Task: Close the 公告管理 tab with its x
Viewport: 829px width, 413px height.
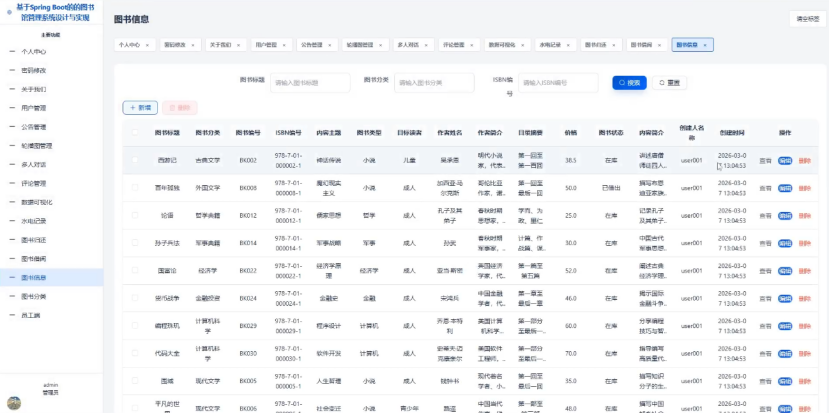Action: click(x=329, y=45)
